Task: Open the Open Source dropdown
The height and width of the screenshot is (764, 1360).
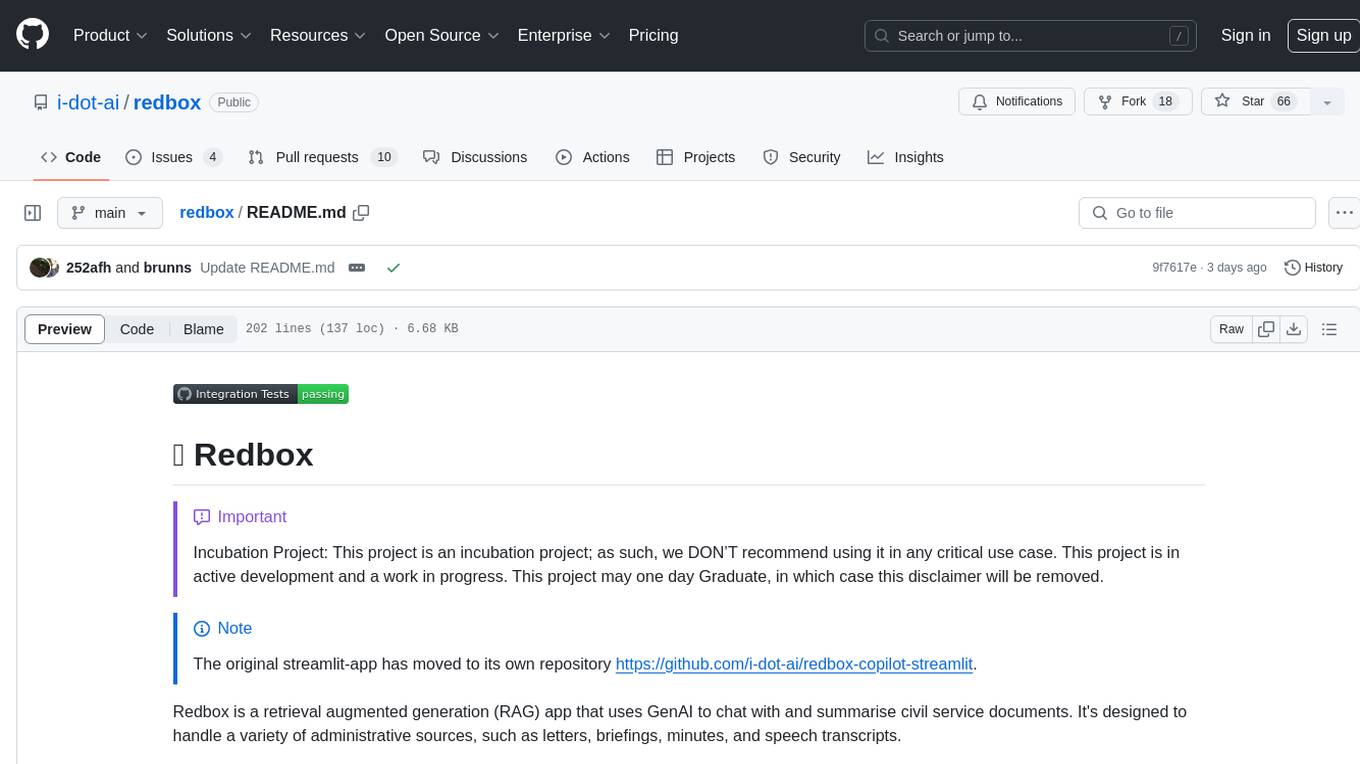Action: (x=441, y=35)
